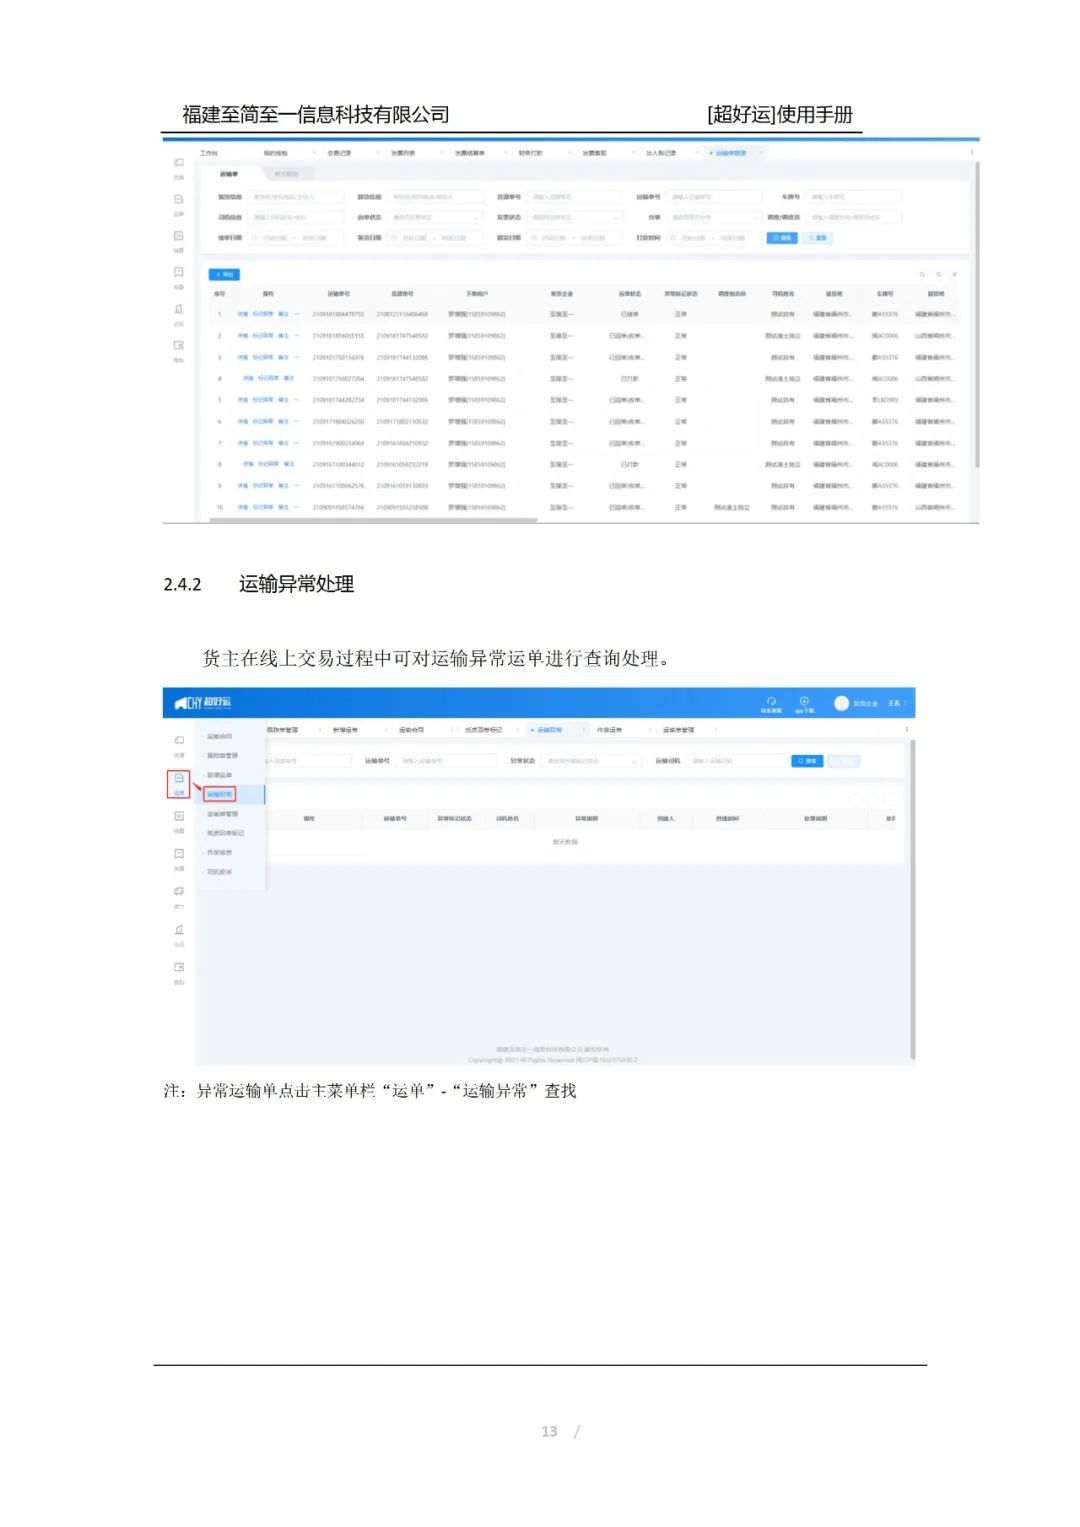Click the sidebar icon below 运单 in lower screenshot
This screenshot has height=1527, width=1080.
(179, 816)
